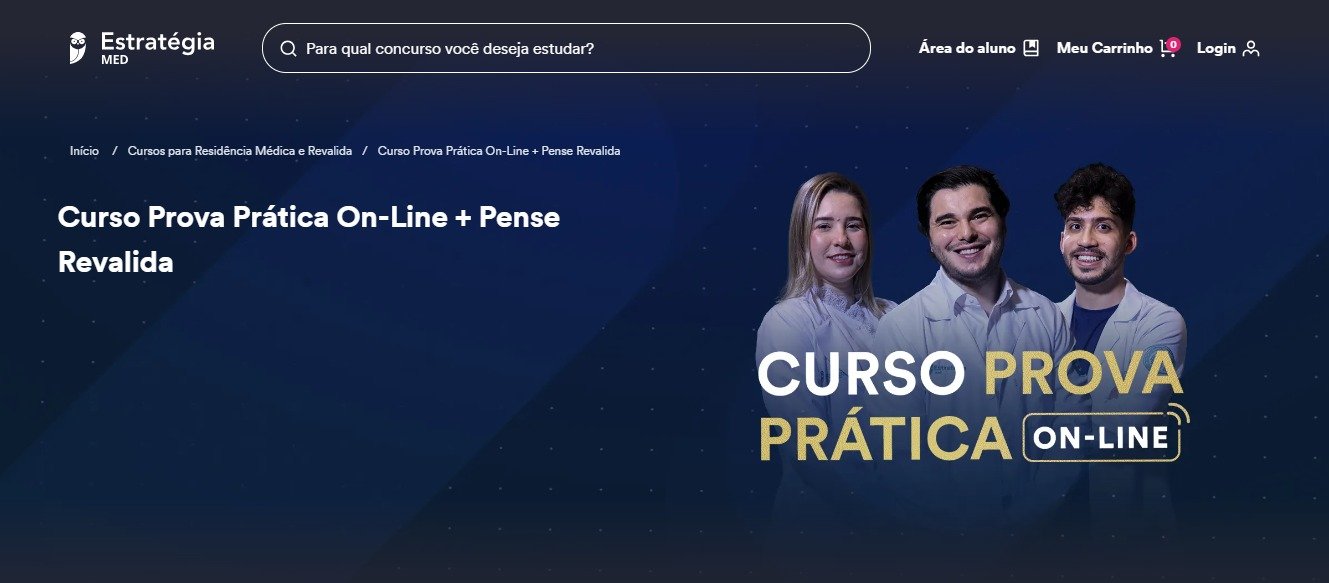
Task: Click the user profile icon next to Login
Action: pyautogui.click(x=1250, y=48)
